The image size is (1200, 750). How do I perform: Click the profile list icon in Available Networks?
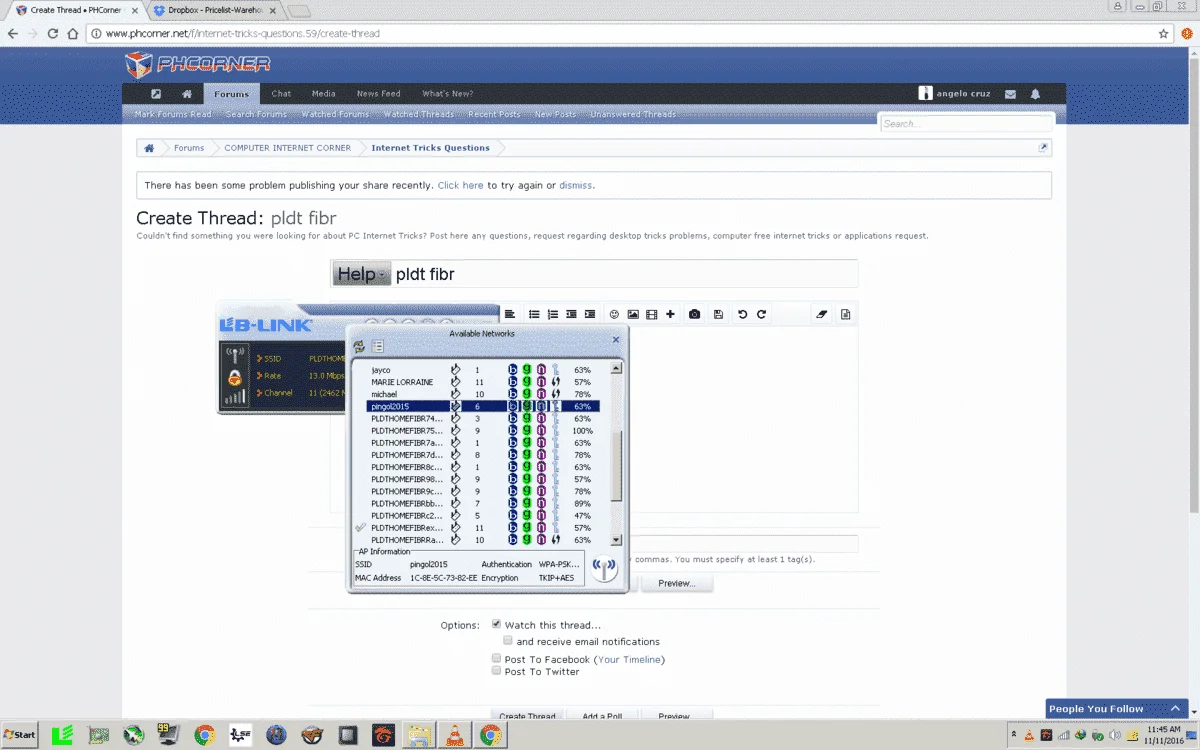pos(378,347)
